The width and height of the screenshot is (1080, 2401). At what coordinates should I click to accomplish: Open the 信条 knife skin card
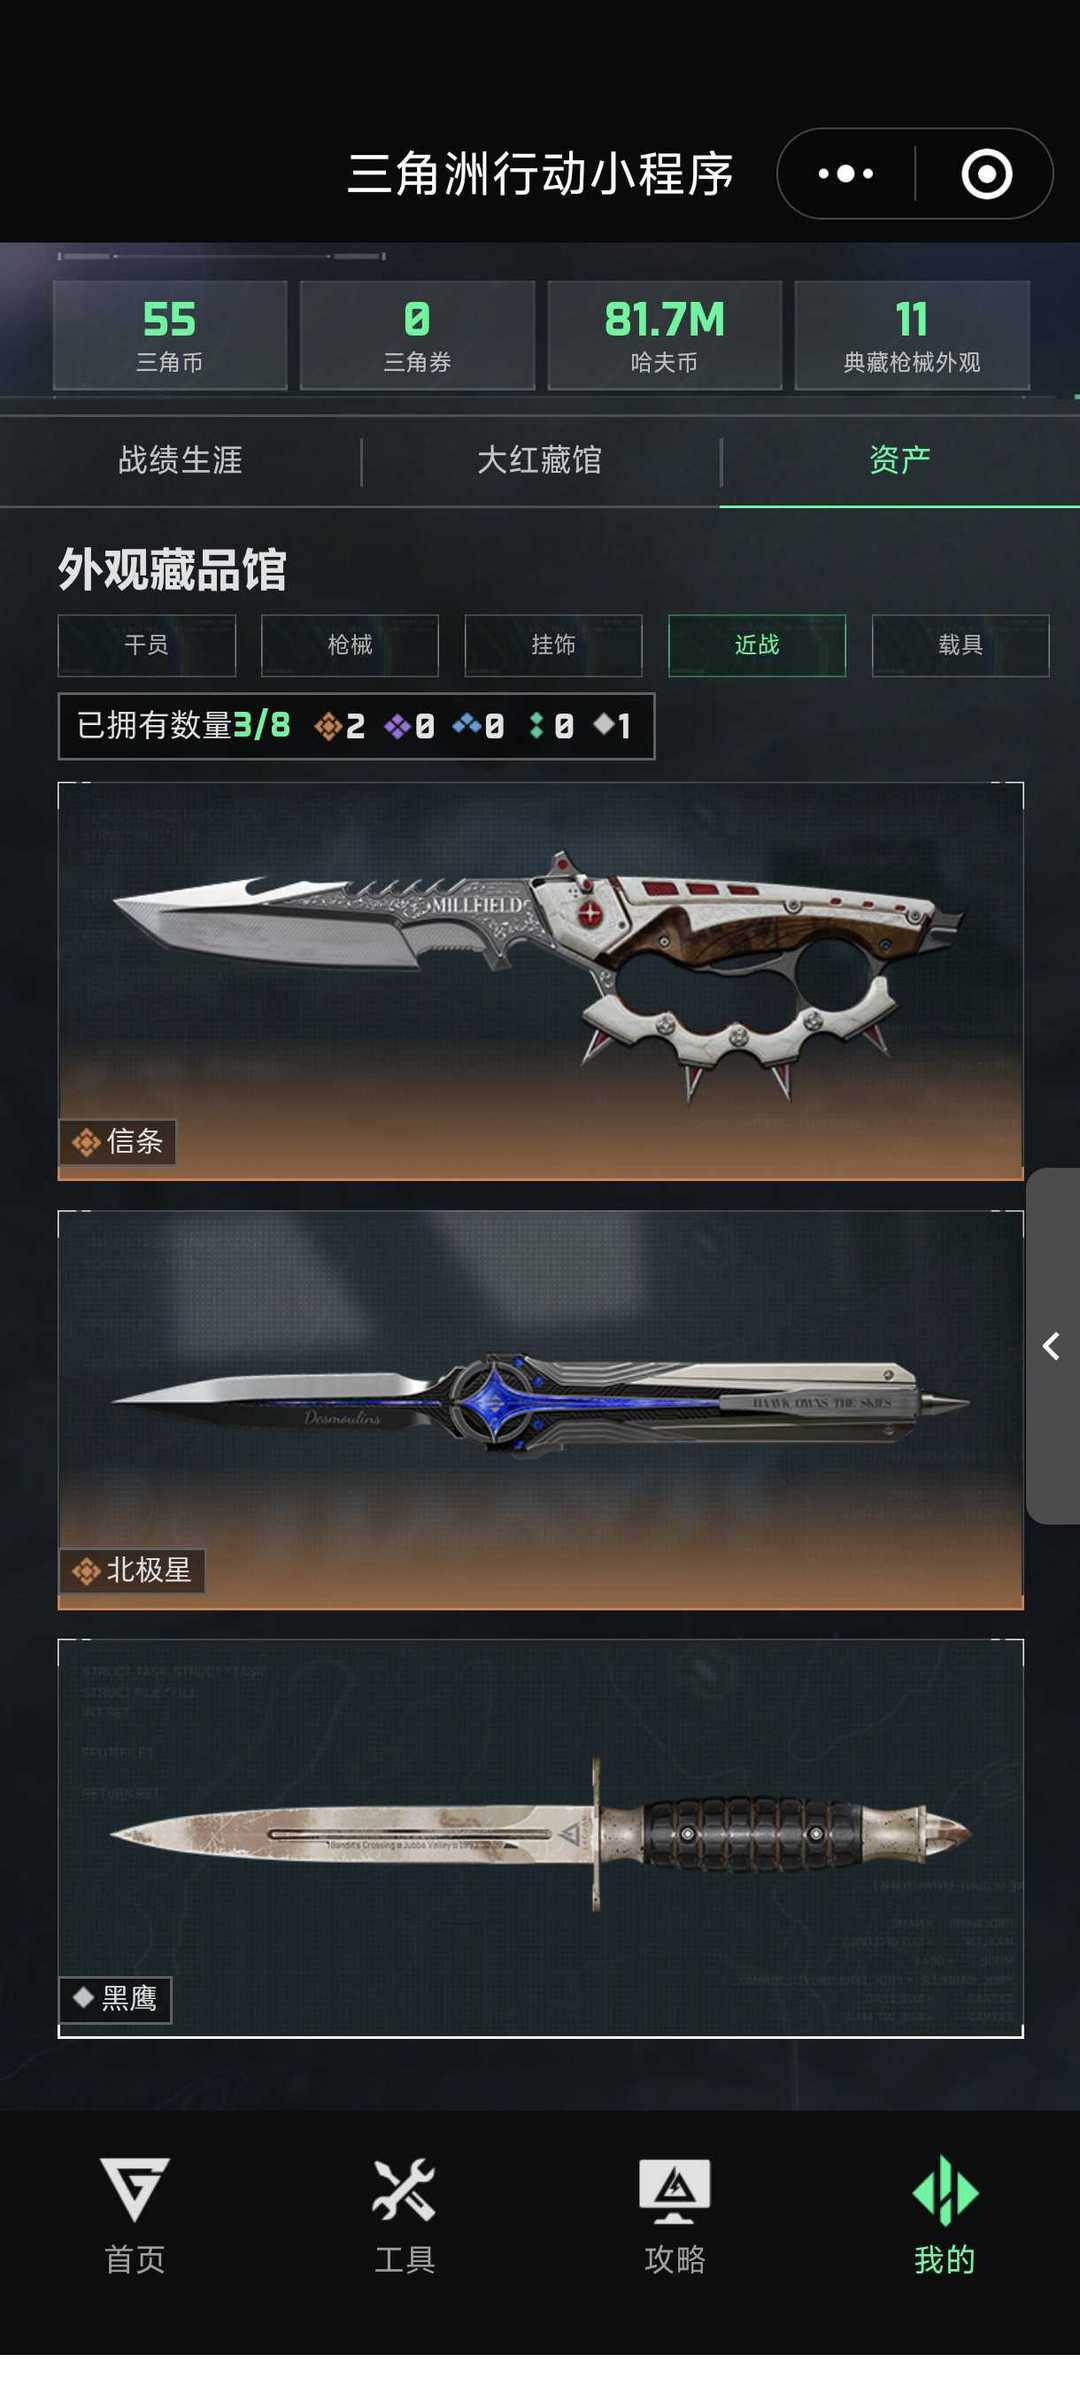click(x=541, y=981)
